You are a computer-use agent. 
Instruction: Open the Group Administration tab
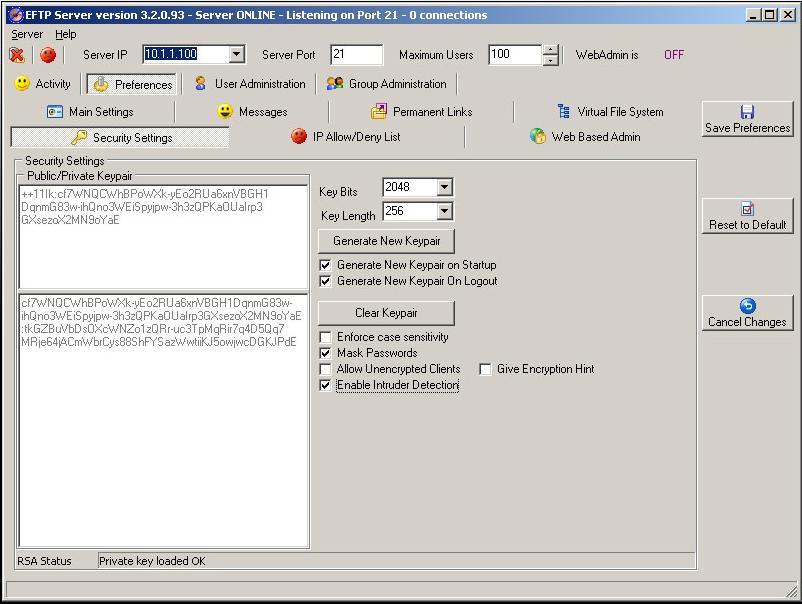pos(387,84)
